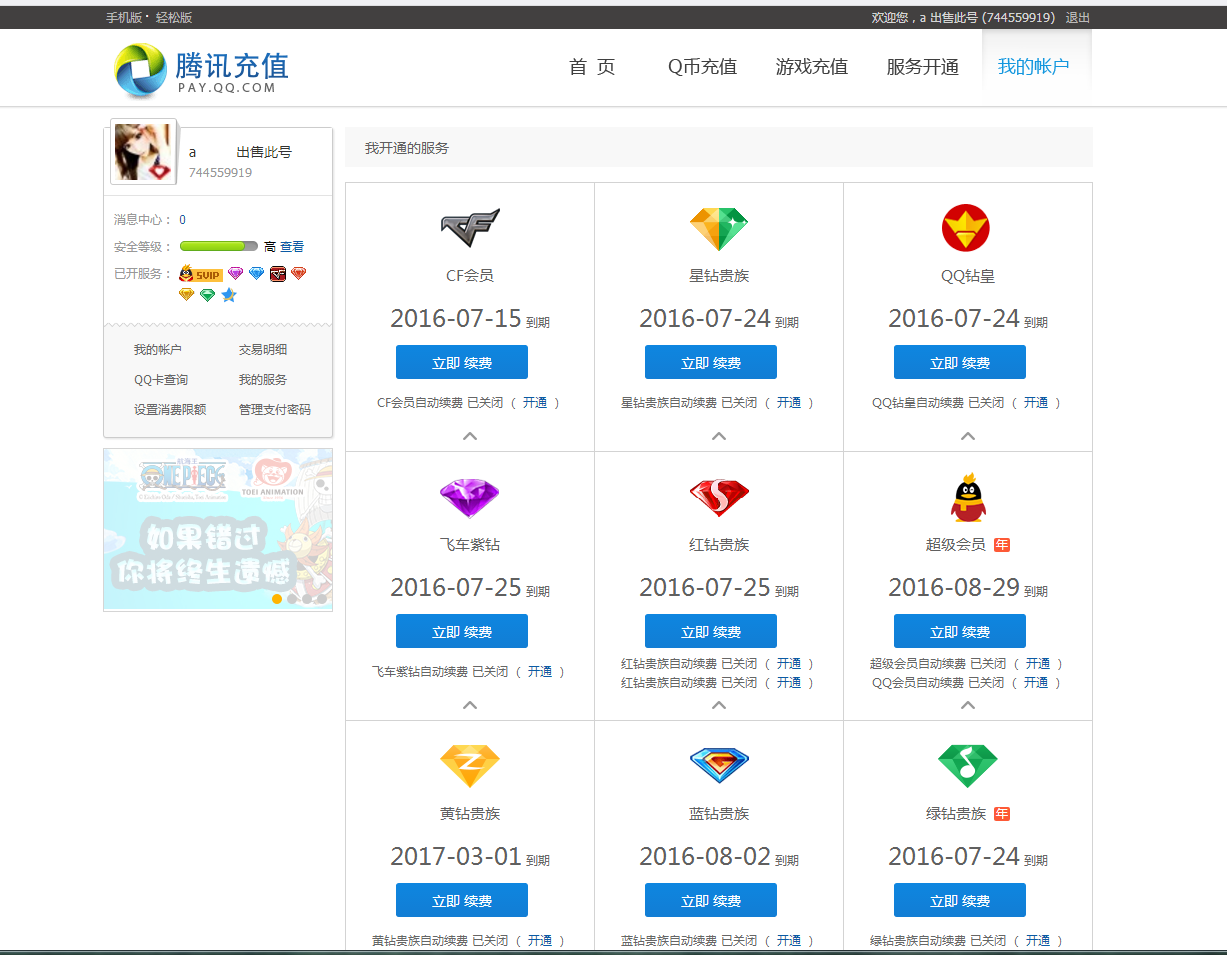Open 管理支付密码 in the sidebar
This screenshot has width=1227, height=955.
[x=275, y=410]
